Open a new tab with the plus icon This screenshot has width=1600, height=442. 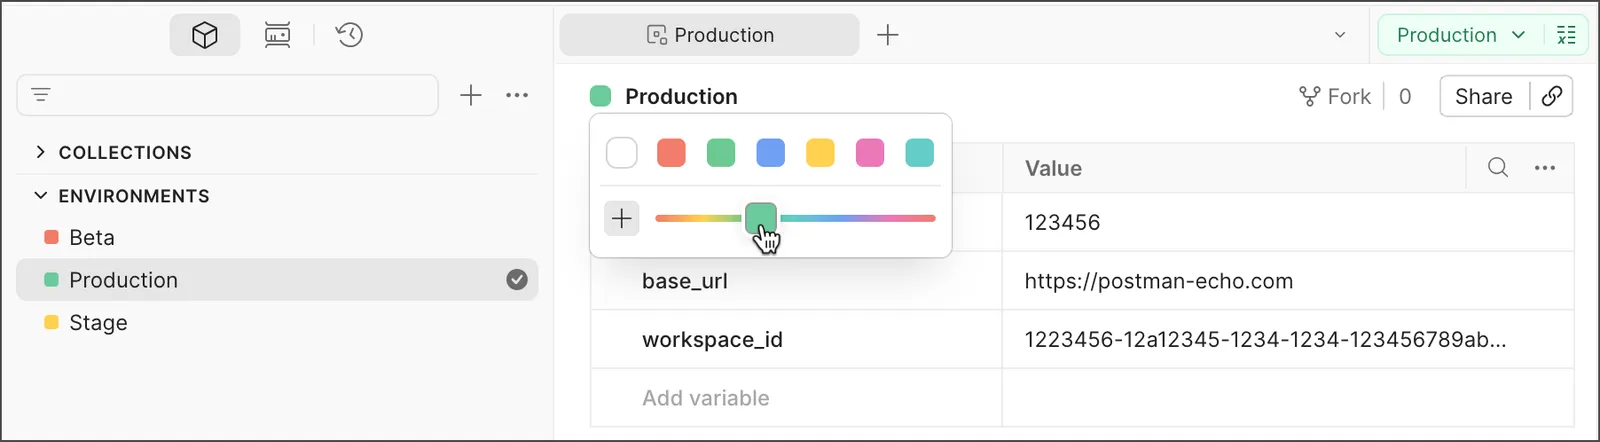point(887,35)
